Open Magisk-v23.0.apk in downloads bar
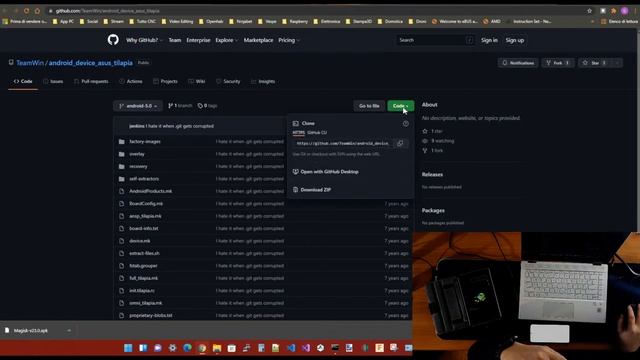640x360 pixels. pyautogui.click(x=31, y=330)
